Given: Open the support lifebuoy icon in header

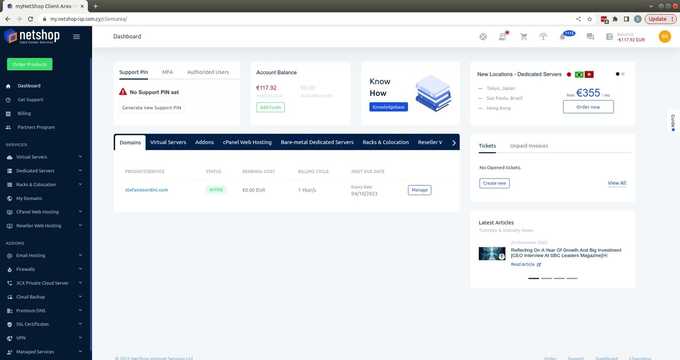Looking at the screenshot, I should pos(483,37).
